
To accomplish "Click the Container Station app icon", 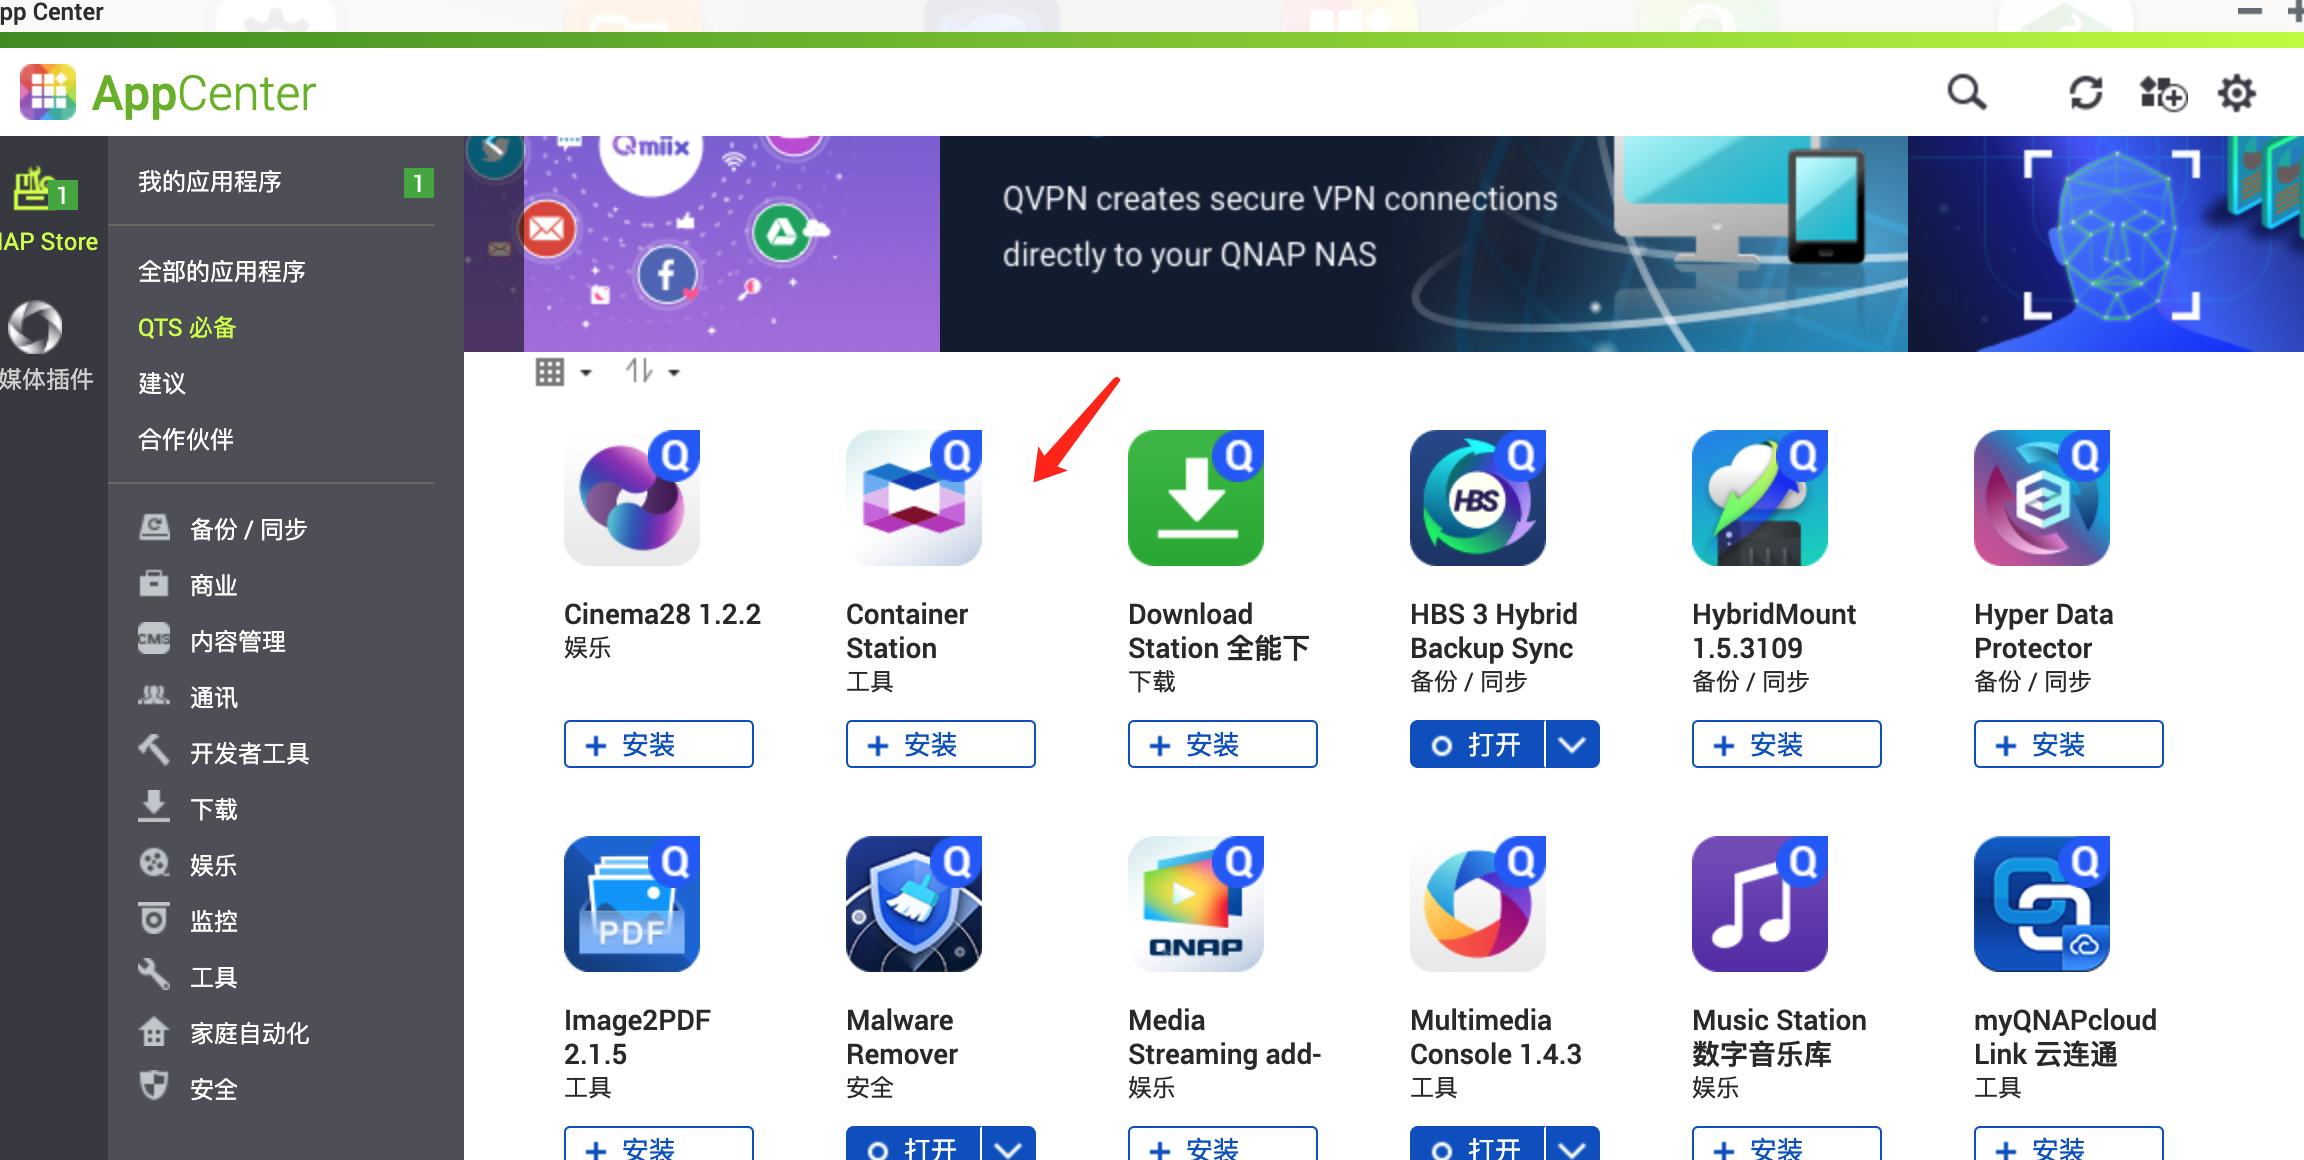I will 913,498.
